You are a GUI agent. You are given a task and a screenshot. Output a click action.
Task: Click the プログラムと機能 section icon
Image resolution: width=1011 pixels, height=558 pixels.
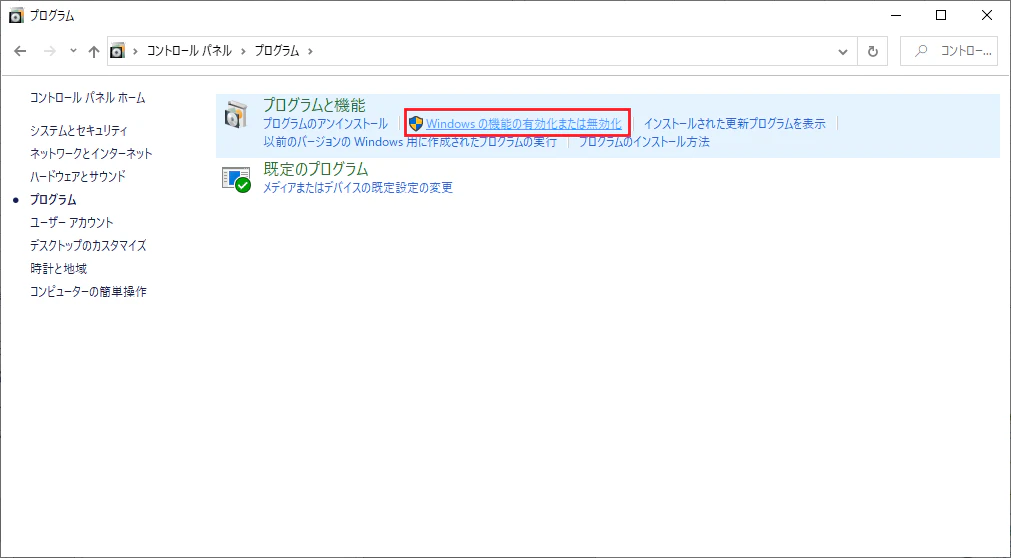235,114
